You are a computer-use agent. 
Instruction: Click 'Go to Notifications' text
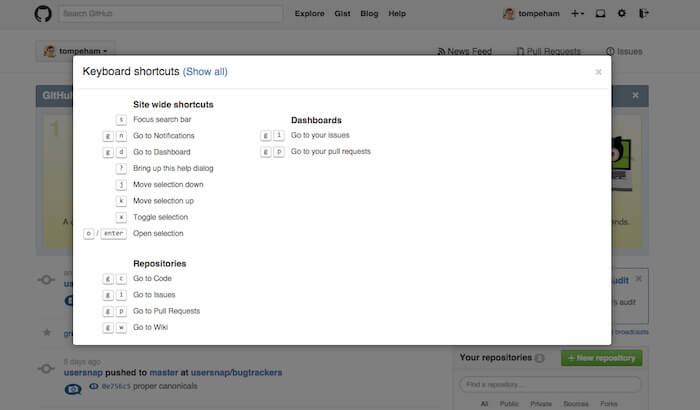pos(164,135)
